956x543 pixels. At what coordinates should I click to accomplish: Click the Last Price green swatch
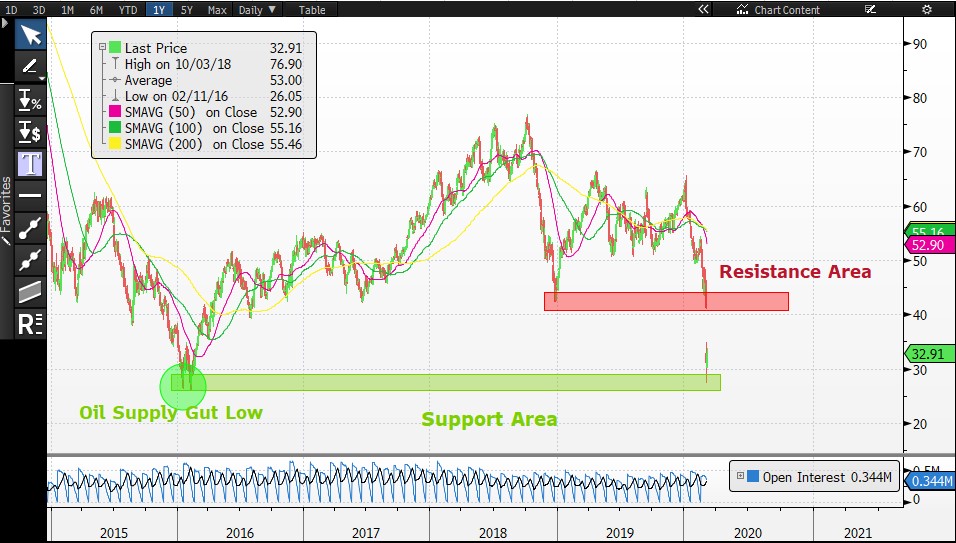[x=115, y=48]
